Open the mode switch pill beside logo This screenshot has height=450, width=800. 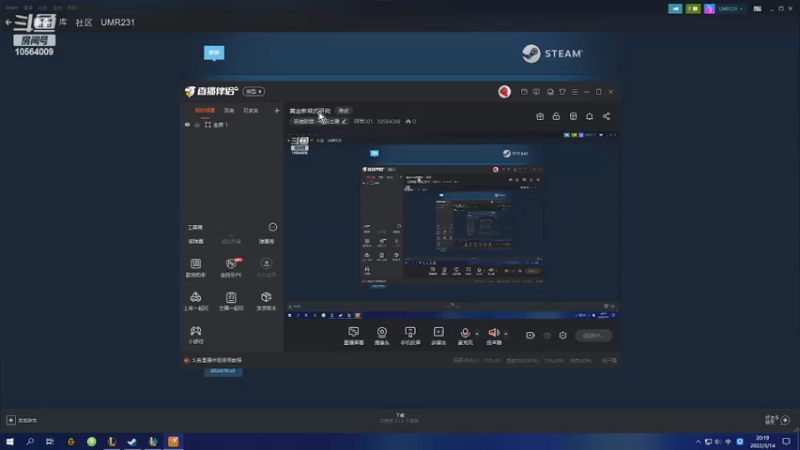point(254,91)
